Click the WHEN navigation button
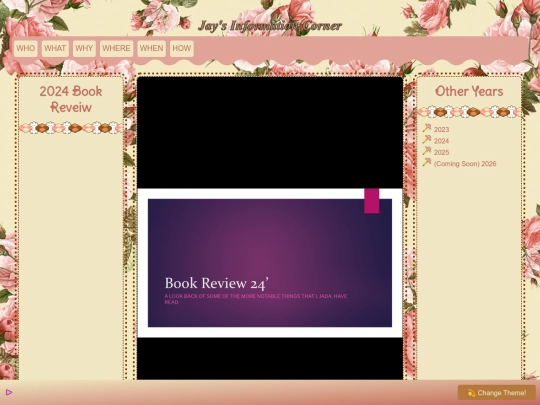 [152, 48]
